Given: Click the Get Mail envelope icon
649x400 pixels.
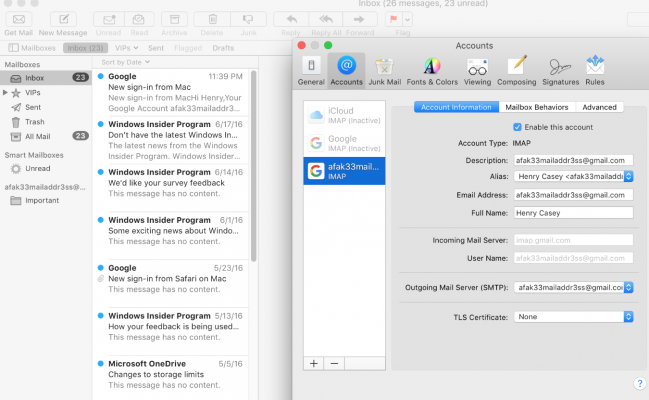Looking at the screenshot, I should 19,19.
